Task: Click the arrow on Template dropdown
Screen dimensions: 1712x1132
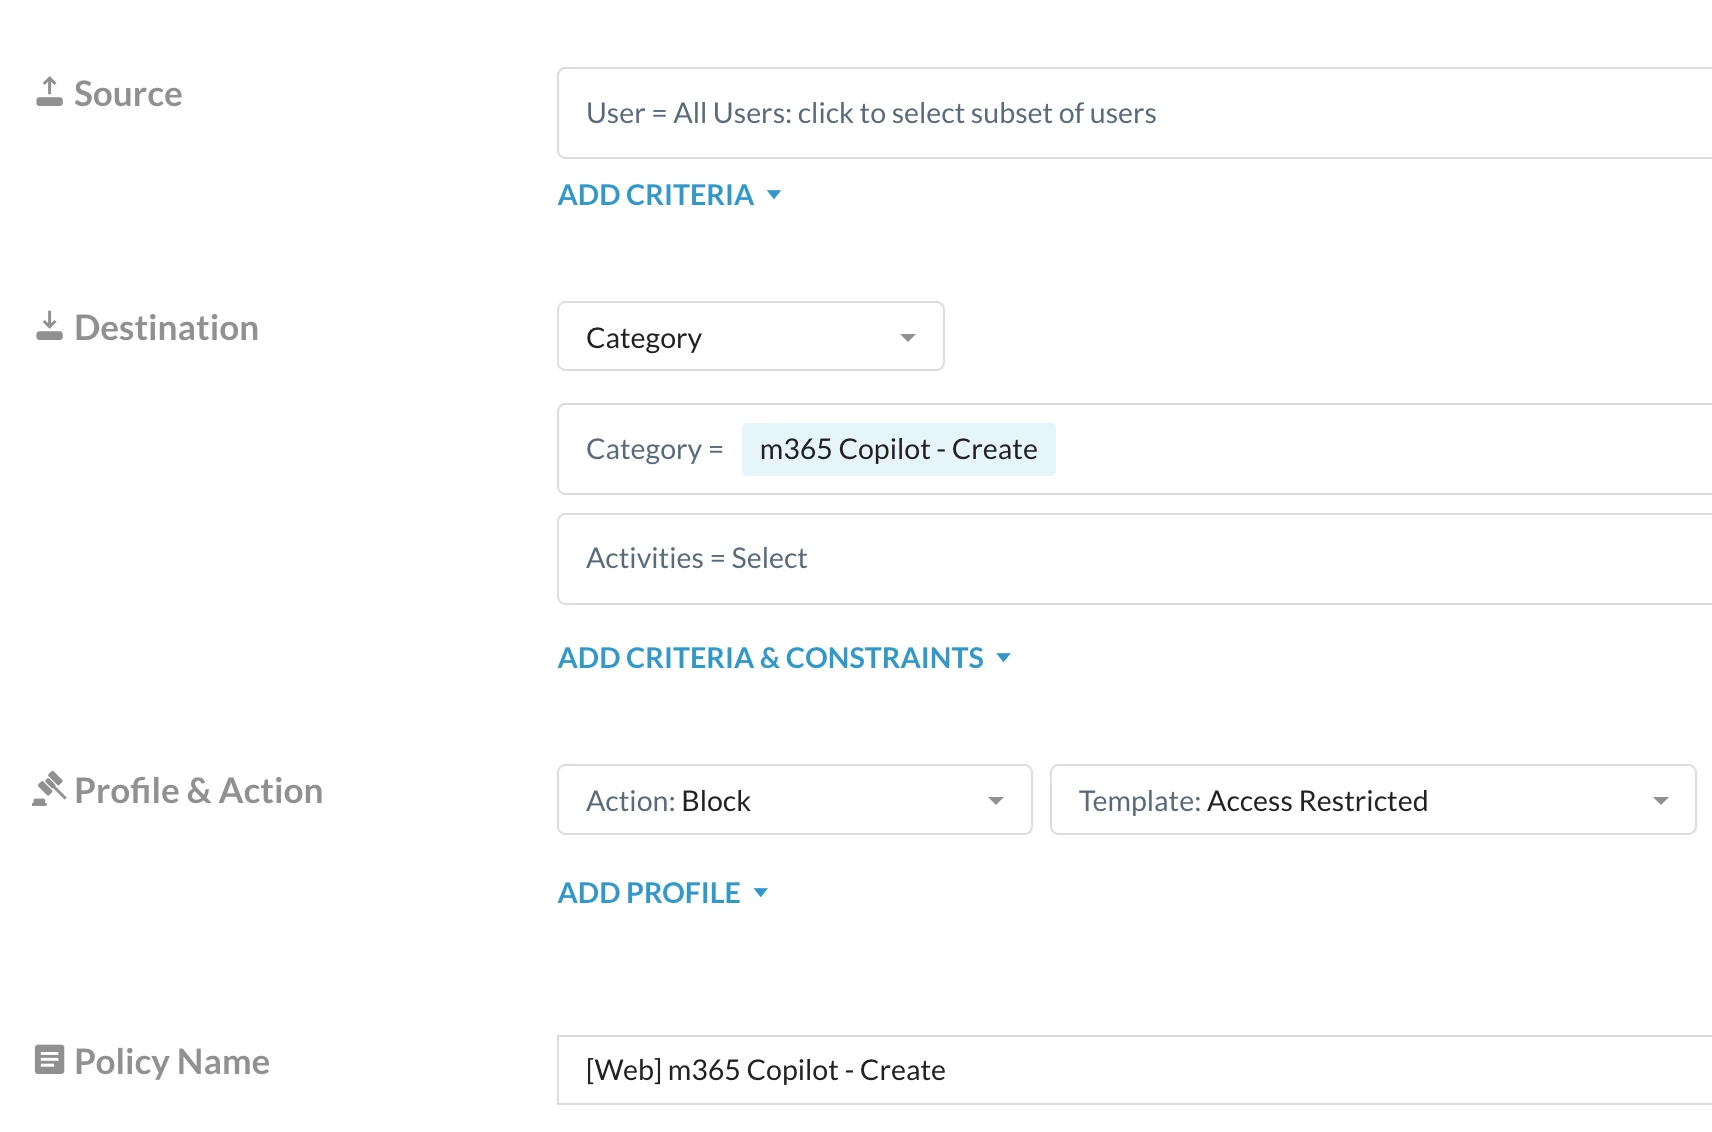Action: coord(1660,801)
